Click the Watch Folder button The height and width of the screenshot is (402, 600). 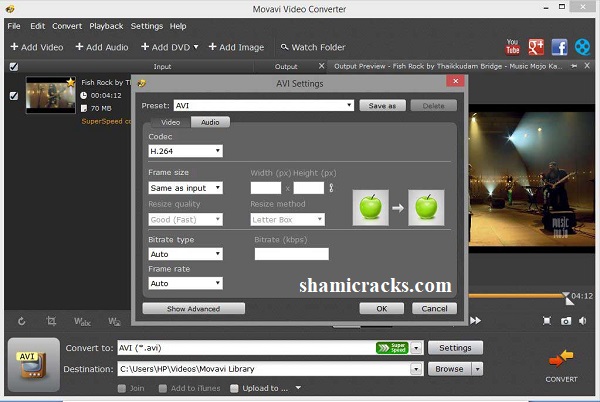tap(313, 47)
